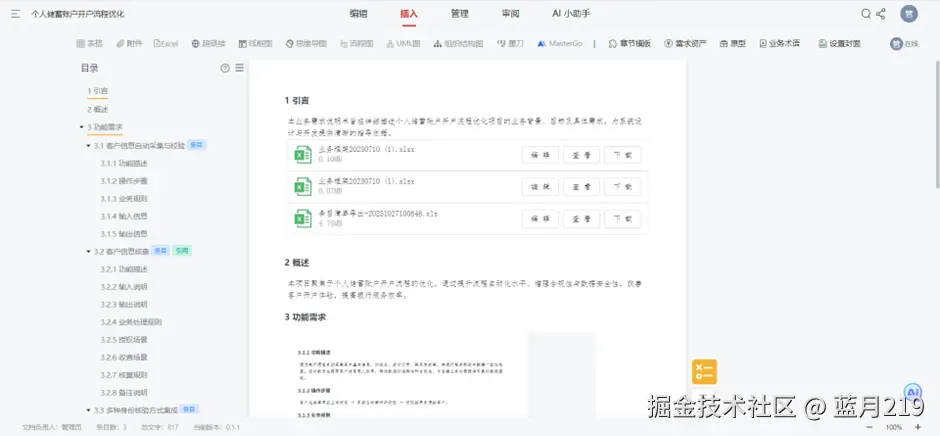Screen dimensions: 940x436
Task: Open 业务术语 business terms
Action: click(779, 43)
